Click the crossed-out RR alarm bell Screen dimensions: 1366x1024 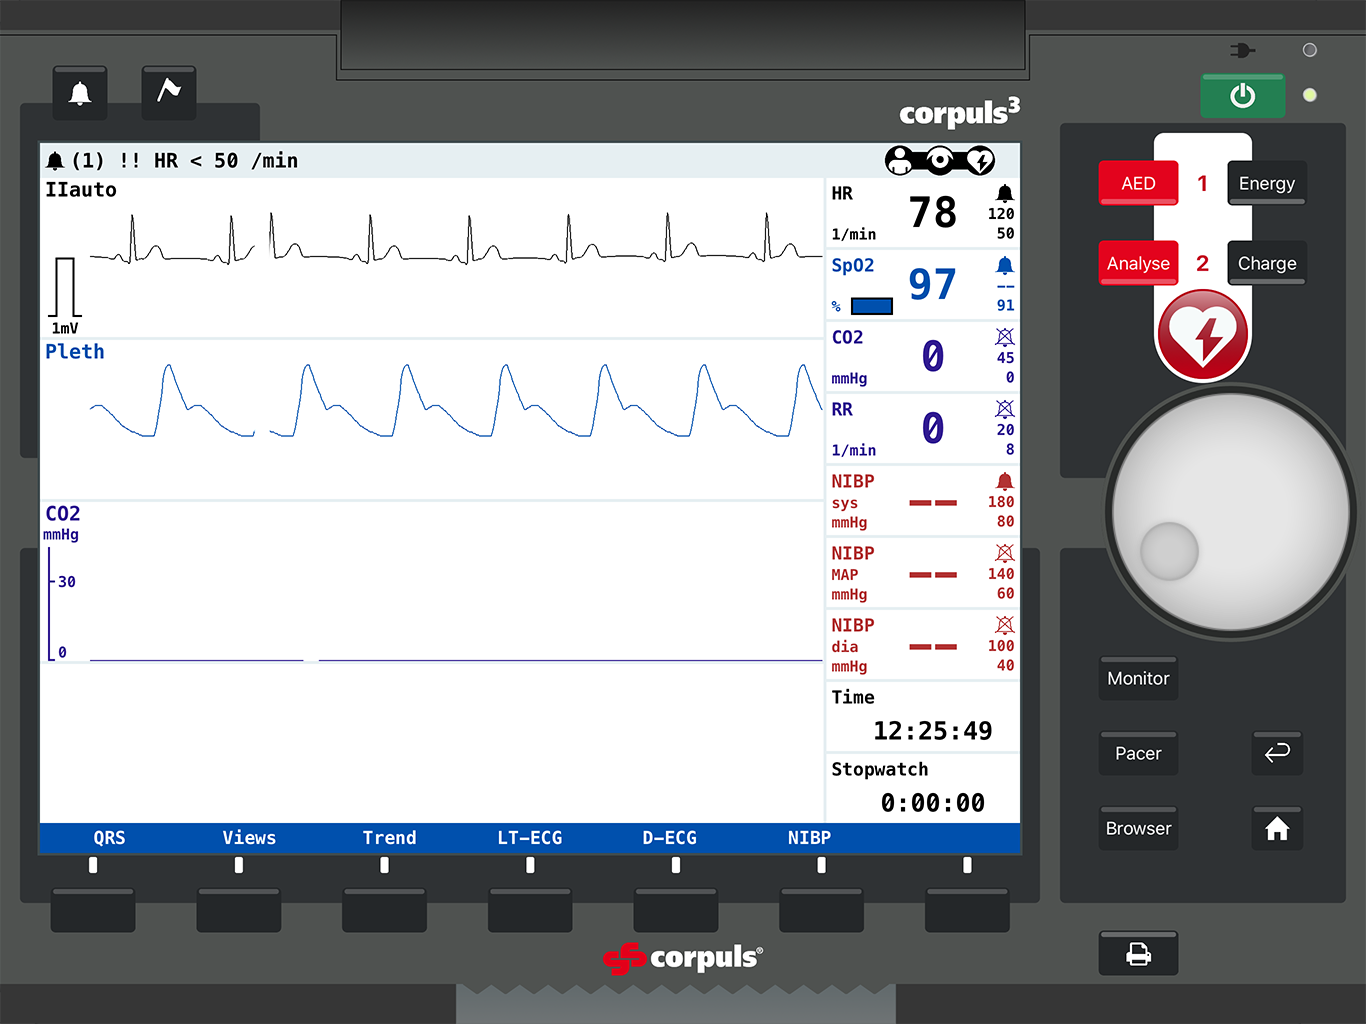point(1005,409)
